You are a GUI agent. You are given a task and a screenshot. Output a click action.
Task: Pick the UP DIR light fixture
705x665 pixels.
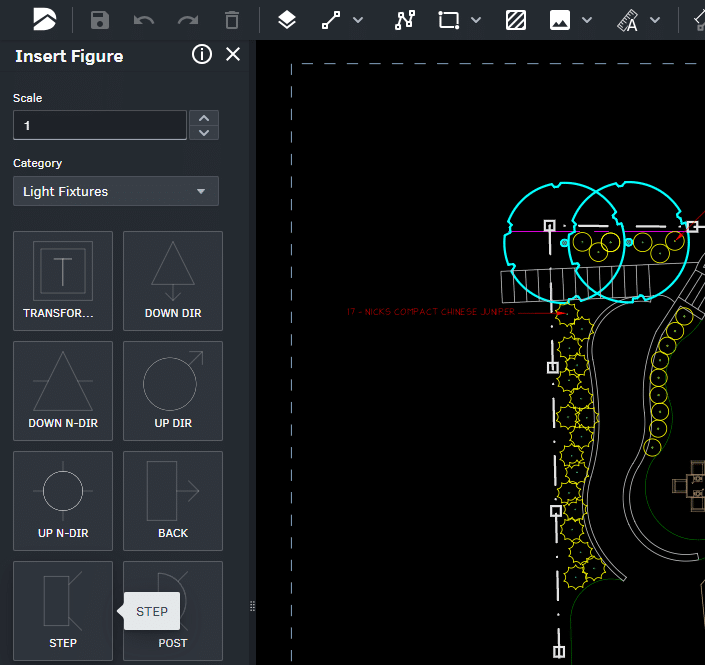173,391
